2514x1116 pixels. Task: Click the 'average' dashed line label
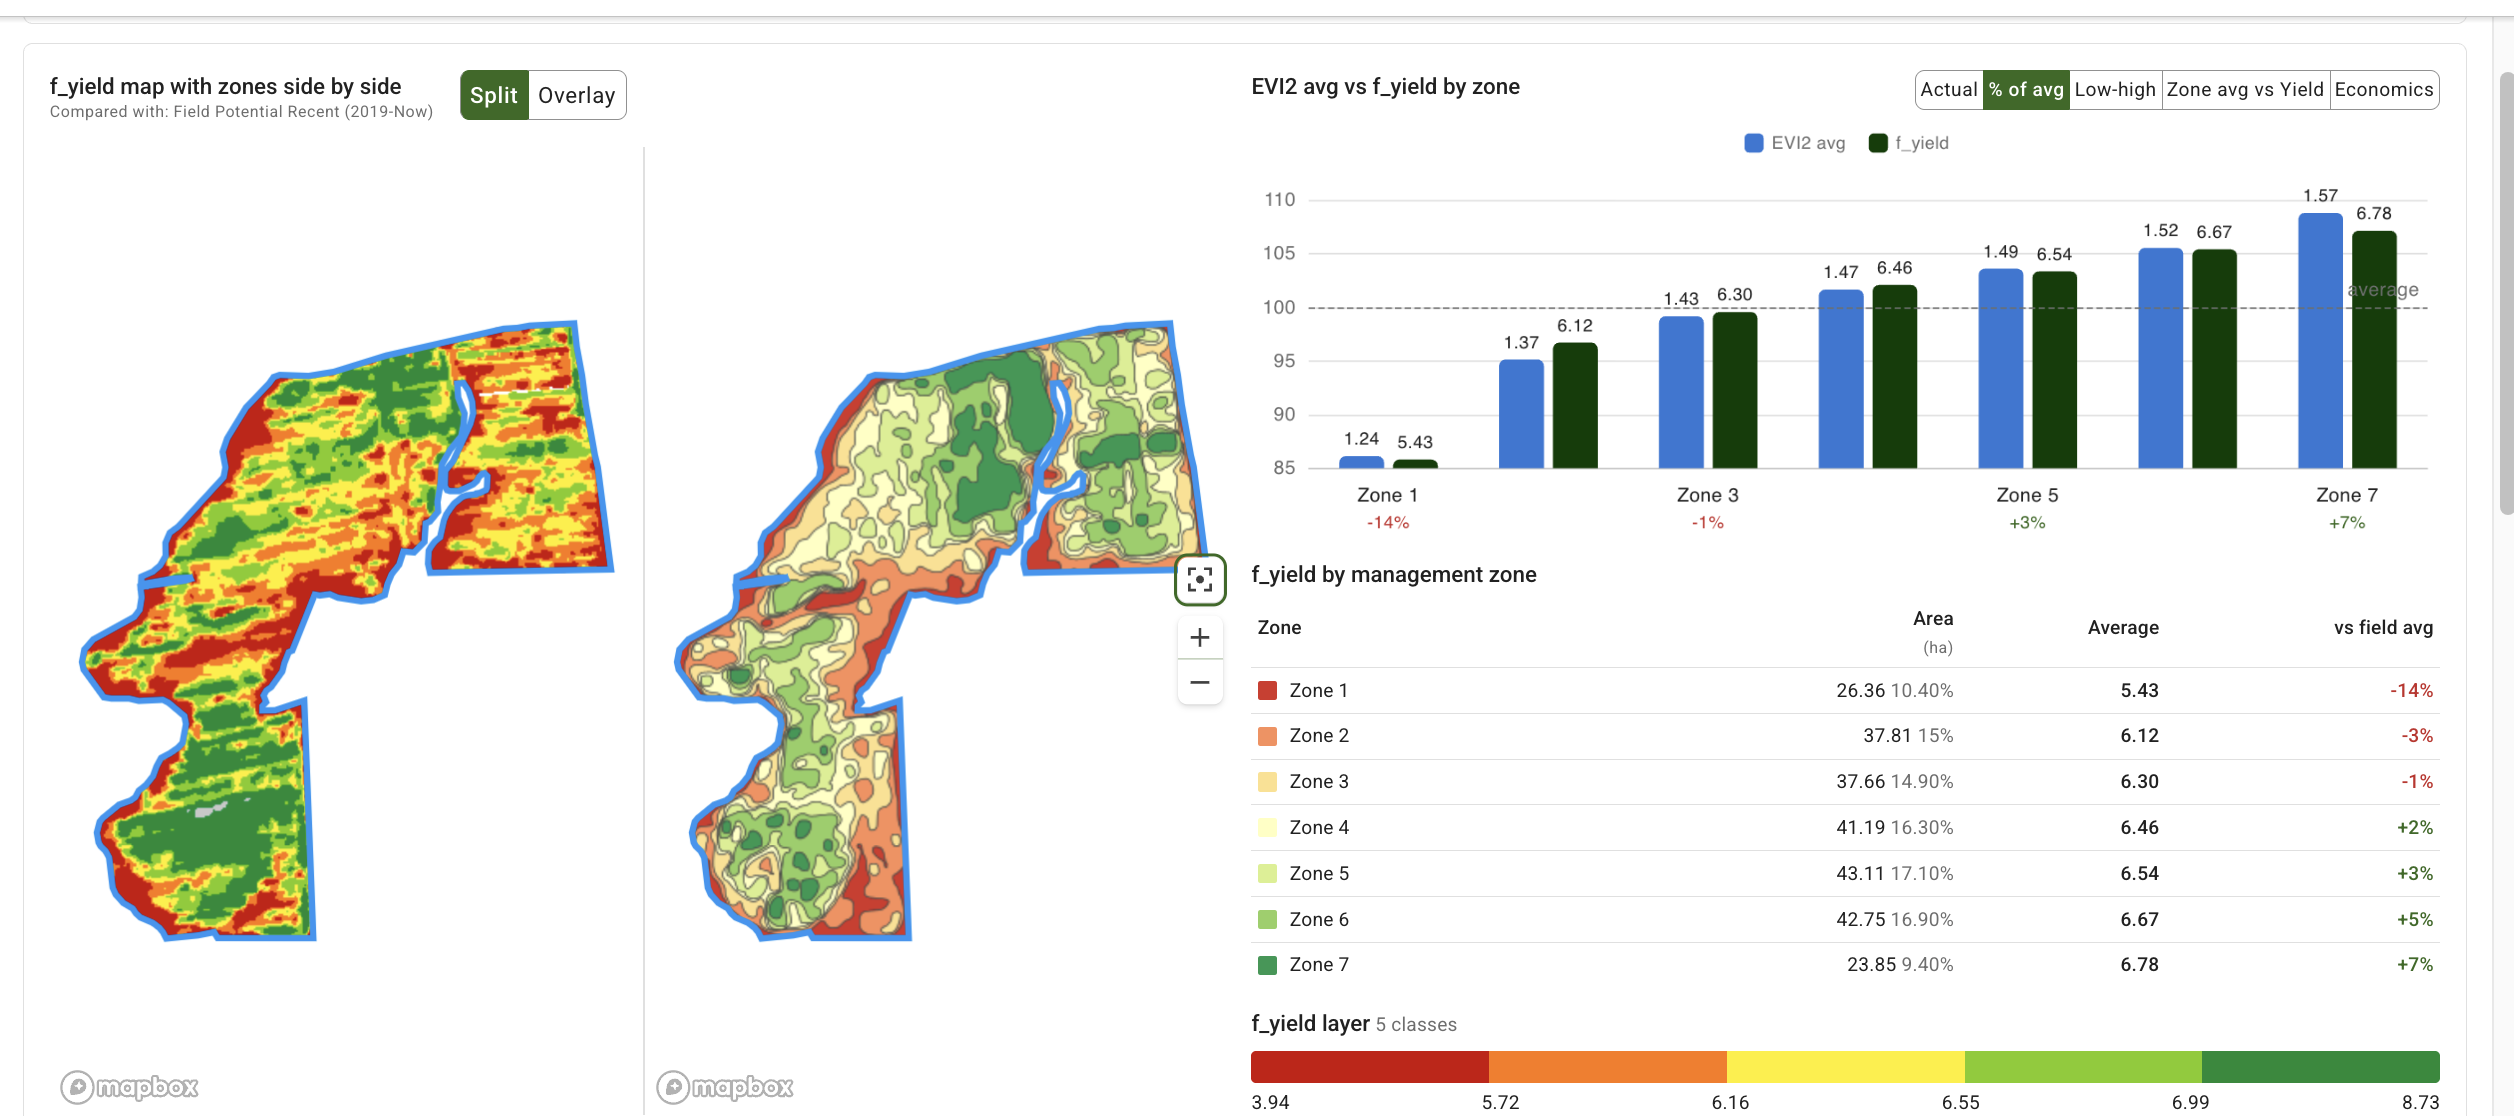(x=2383, y=290)
